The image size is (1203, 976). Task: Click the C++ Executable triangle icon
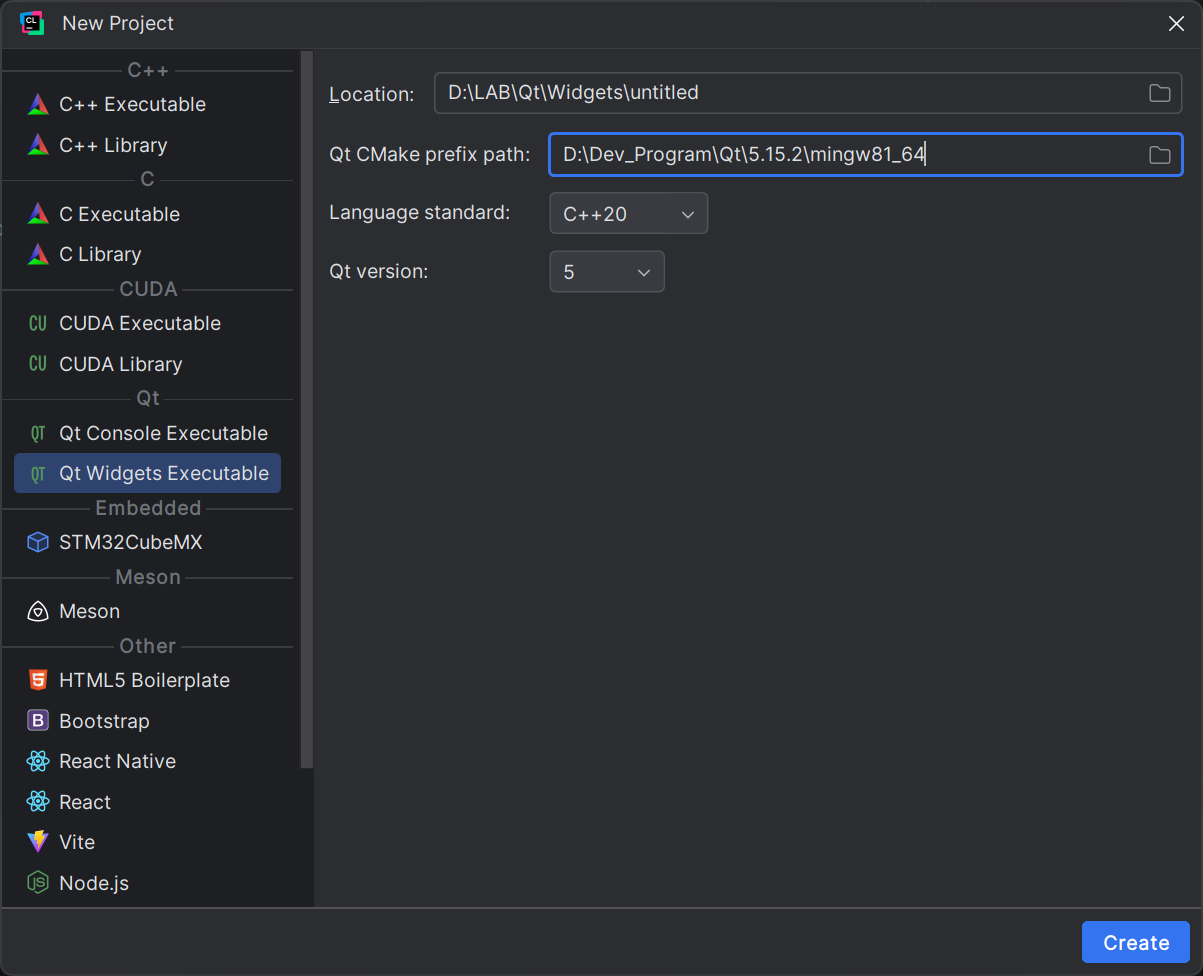(38, 104)
